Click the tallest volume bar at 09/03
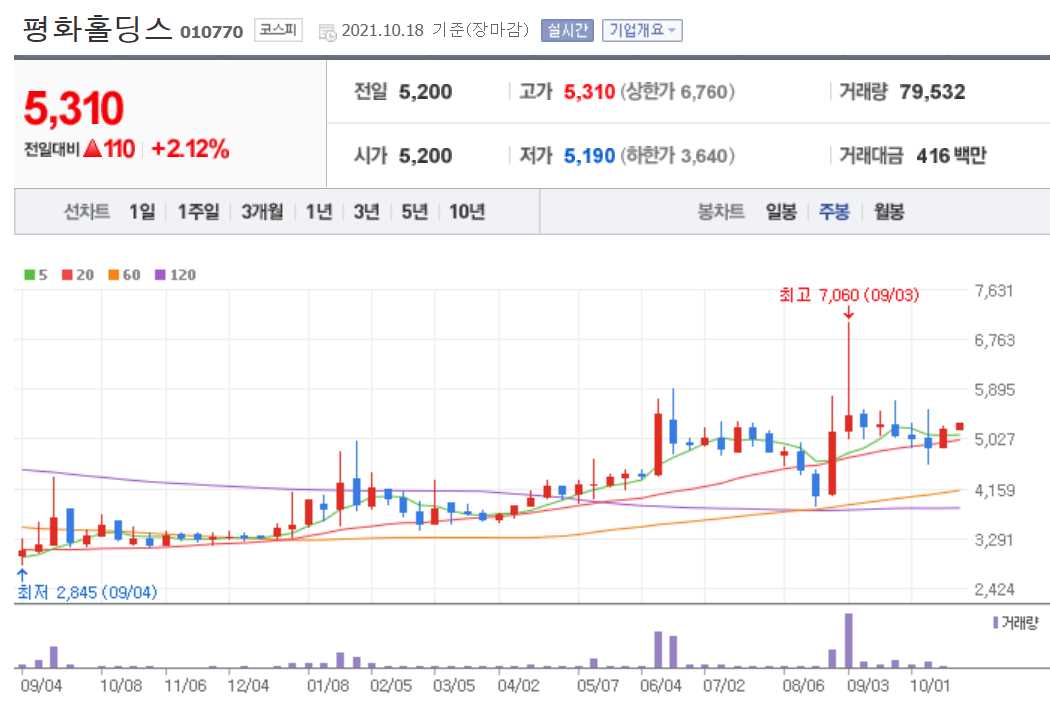Image resolution: width=1050 pixels, height=710 pixels. point(848,640)
